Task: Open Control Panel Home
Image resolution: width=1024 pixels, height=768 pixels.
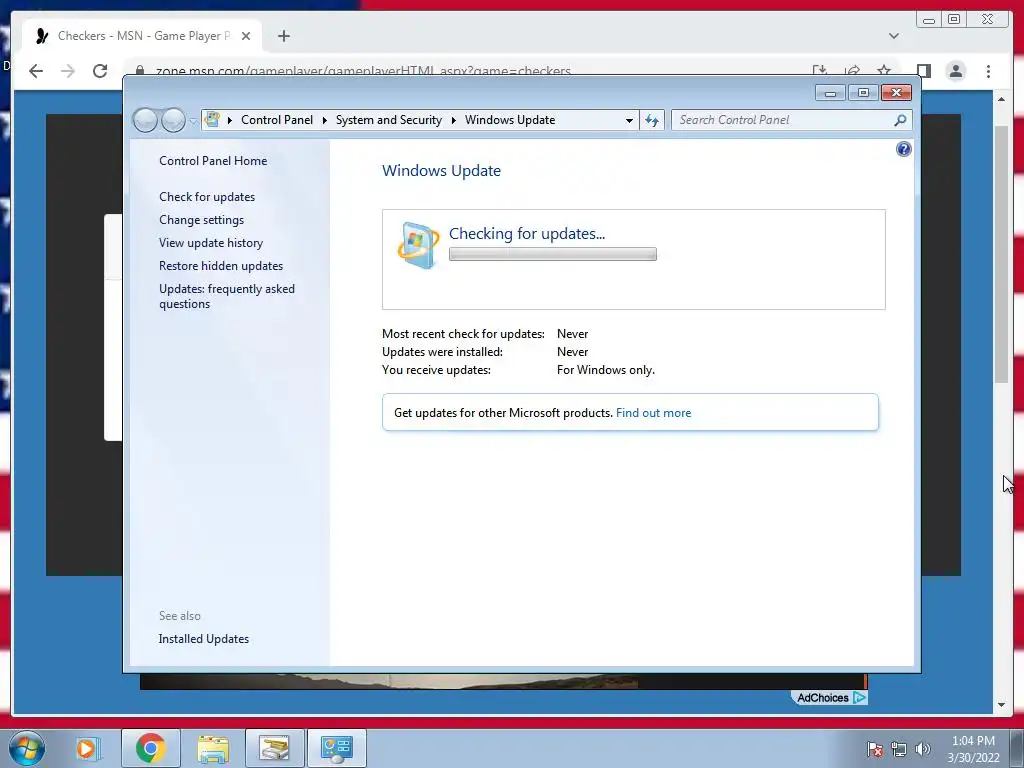Action: coord(213,161)
